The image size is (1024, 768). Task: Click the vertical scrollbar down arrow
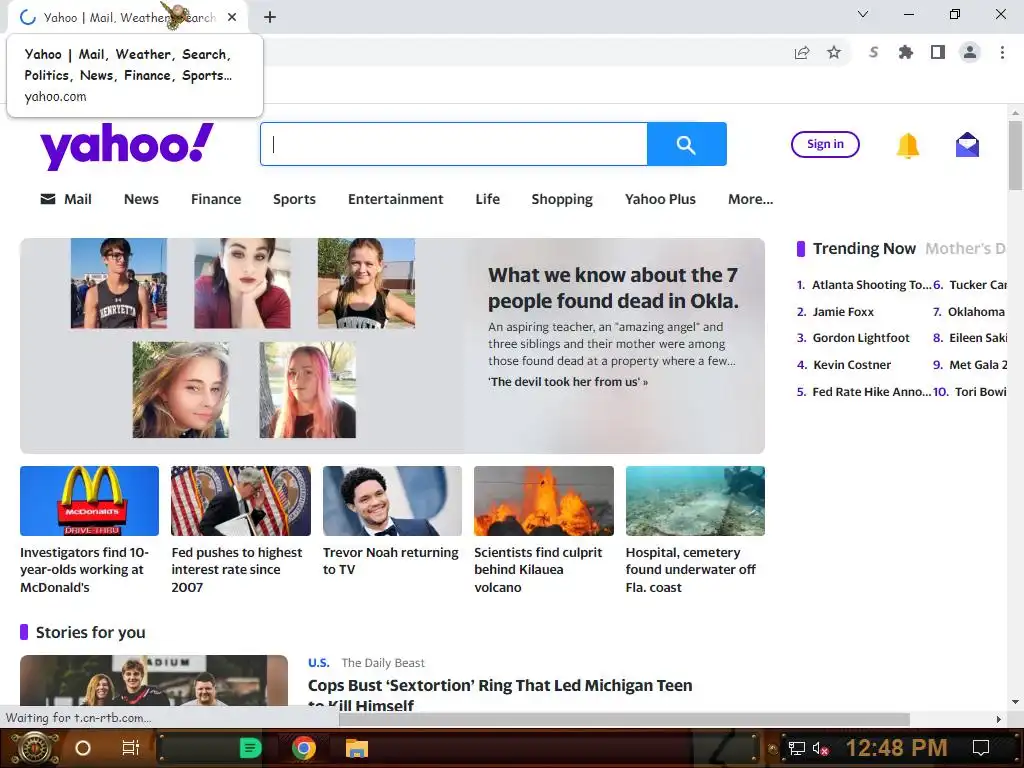1015,702
